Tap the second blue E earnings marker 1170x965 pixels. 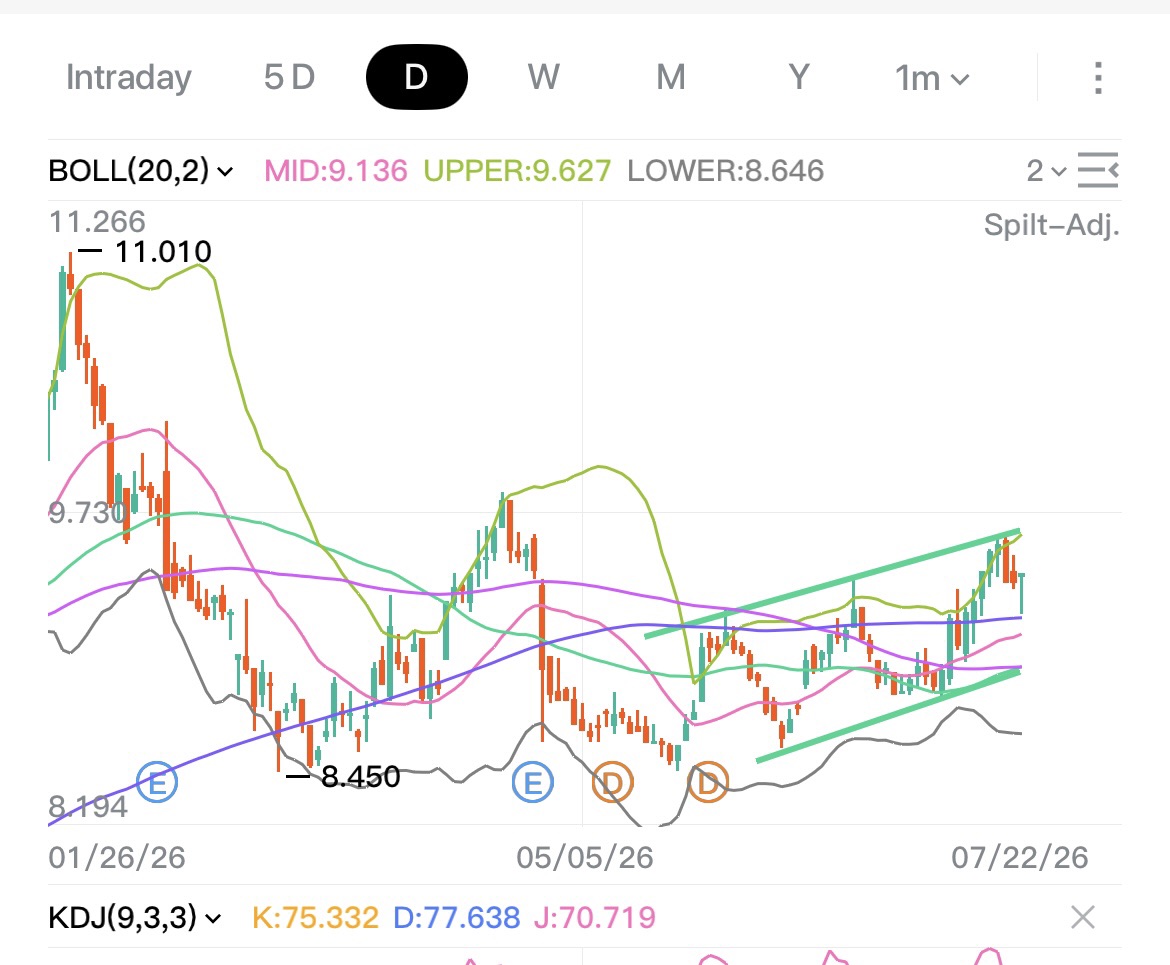pos(533,783)
